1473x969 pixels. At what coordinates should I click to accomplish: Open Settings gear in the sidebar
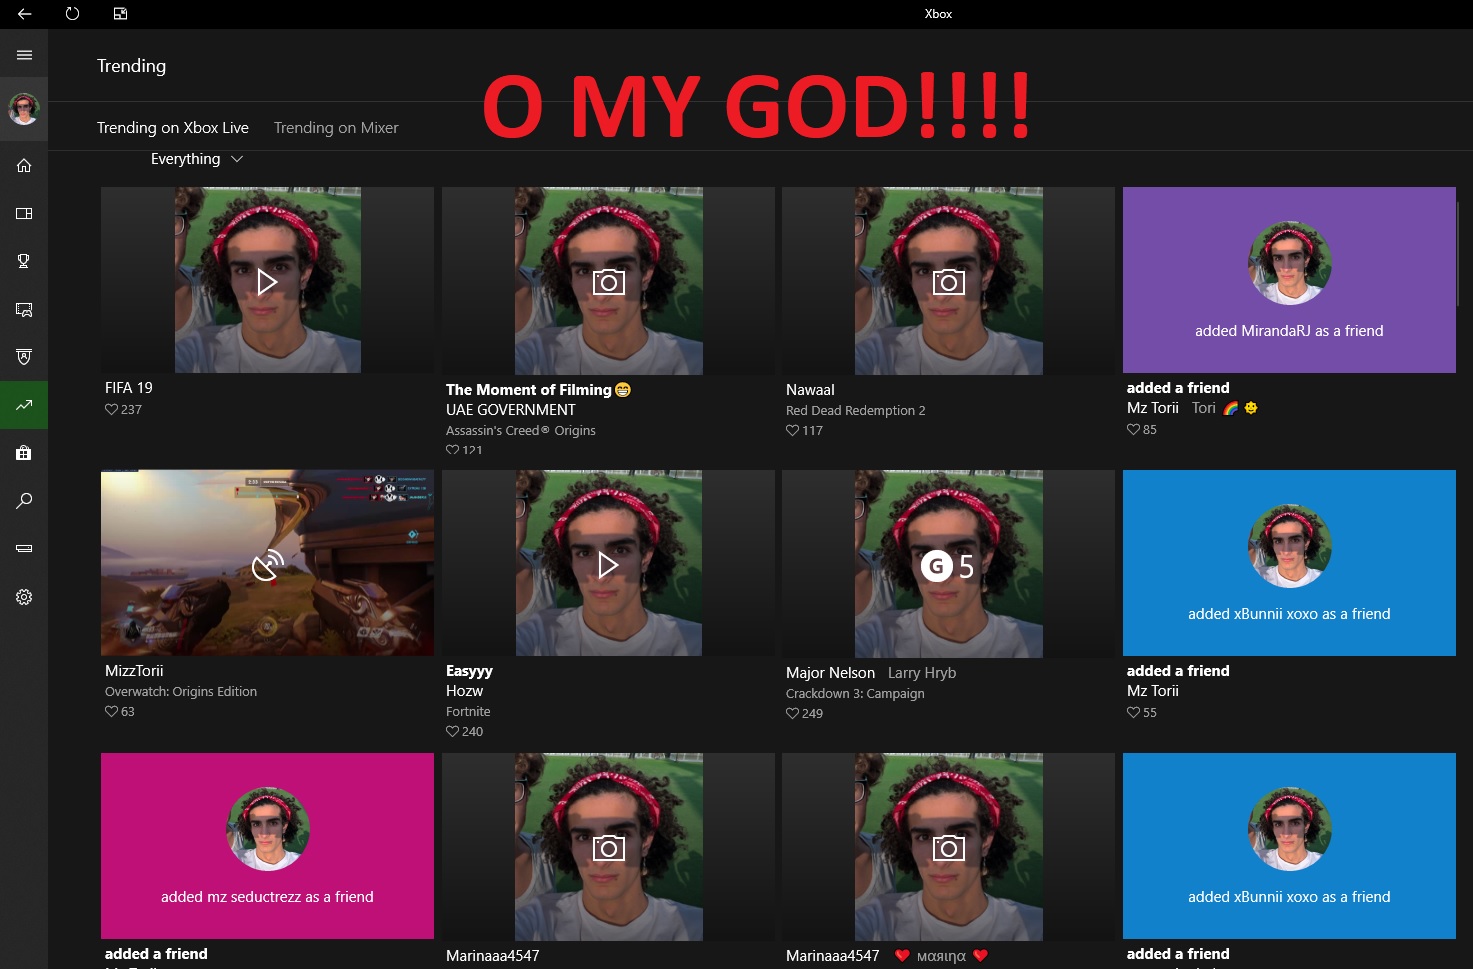[24, 597]
